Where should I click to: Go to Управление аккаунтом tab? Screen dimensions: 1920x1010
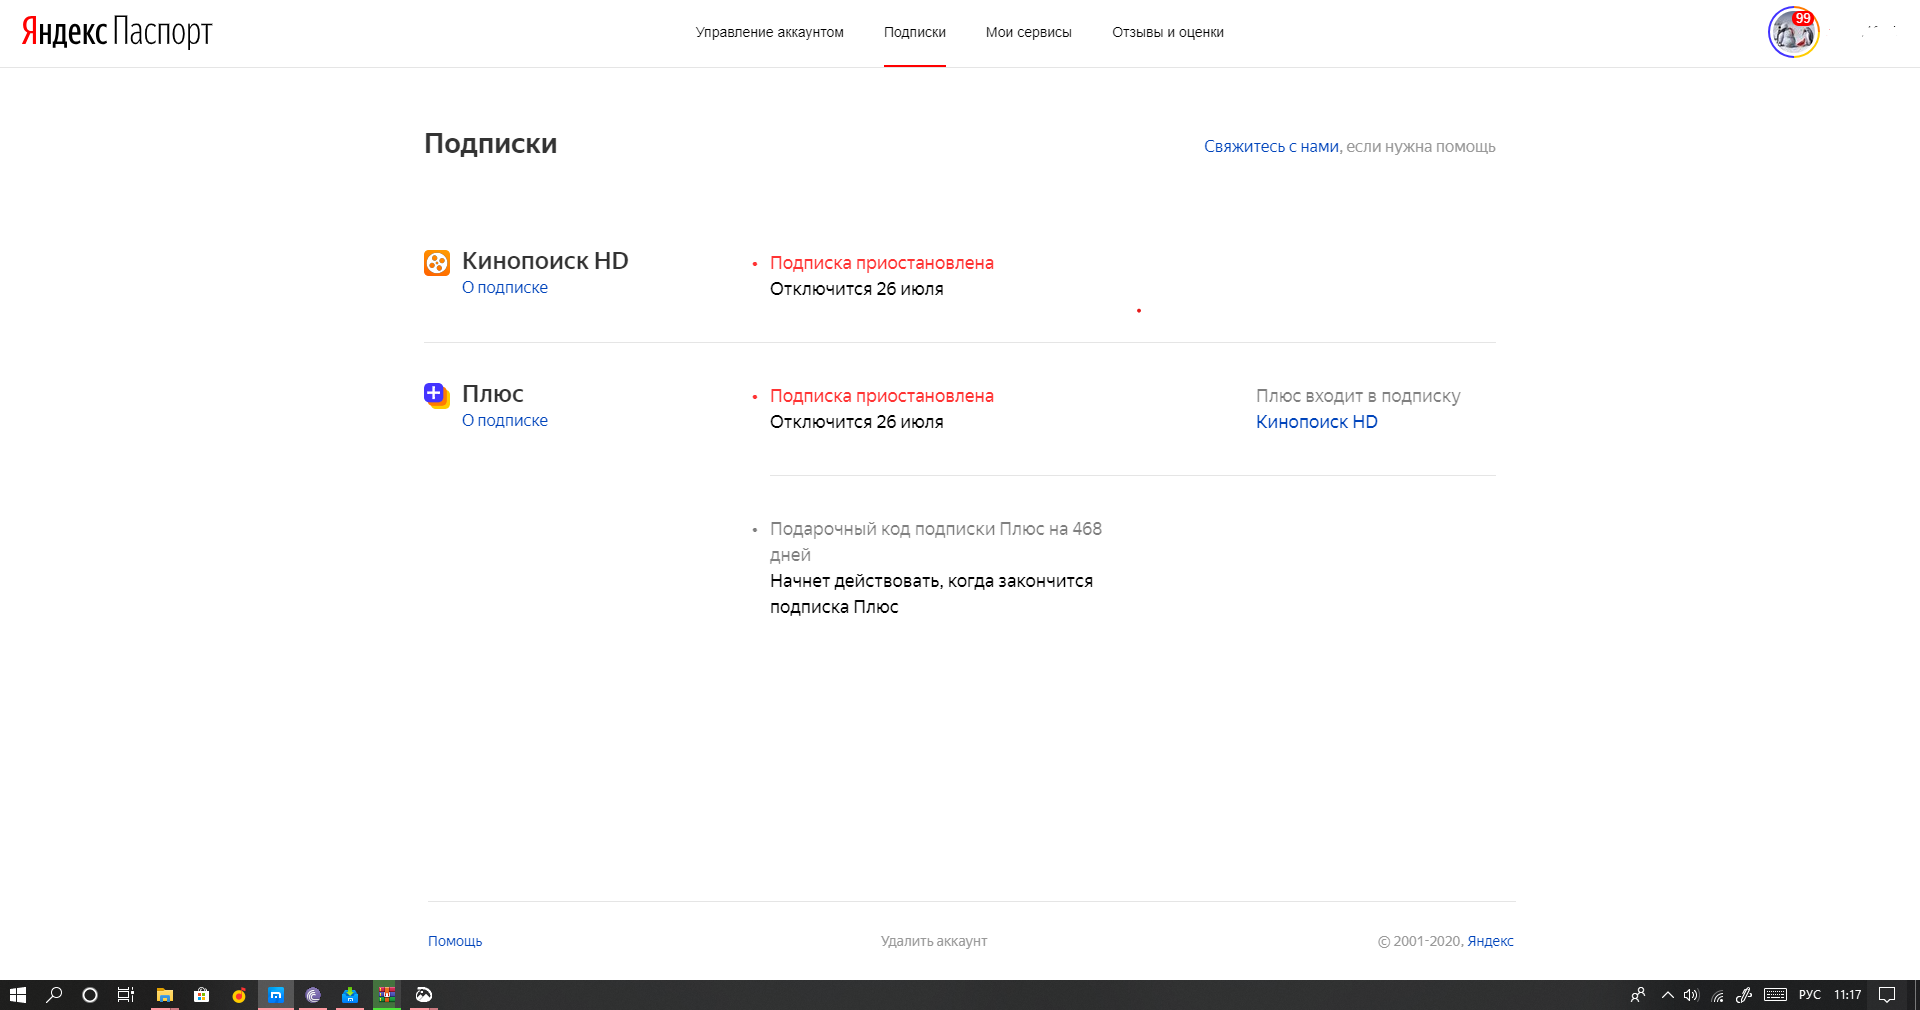[770, 32]
